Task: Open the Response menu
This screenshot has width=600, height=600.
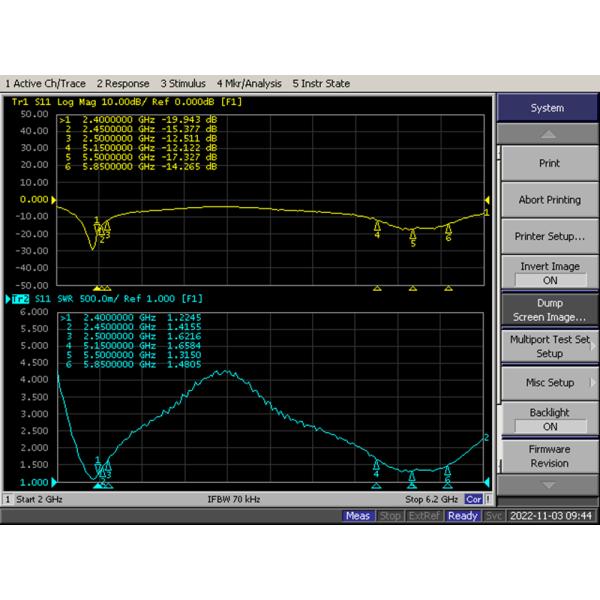Action: [123, 84]
